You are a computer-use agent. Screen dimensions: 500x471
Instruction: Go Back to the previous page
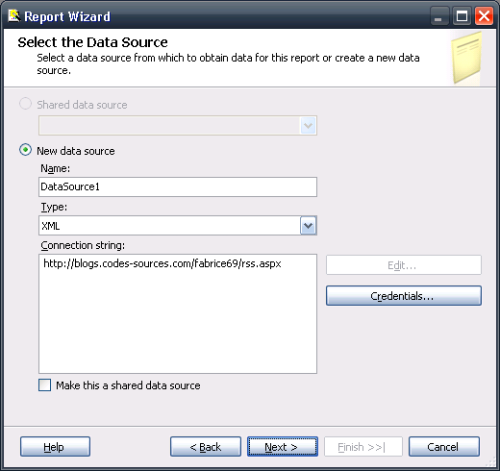[205, 447]
